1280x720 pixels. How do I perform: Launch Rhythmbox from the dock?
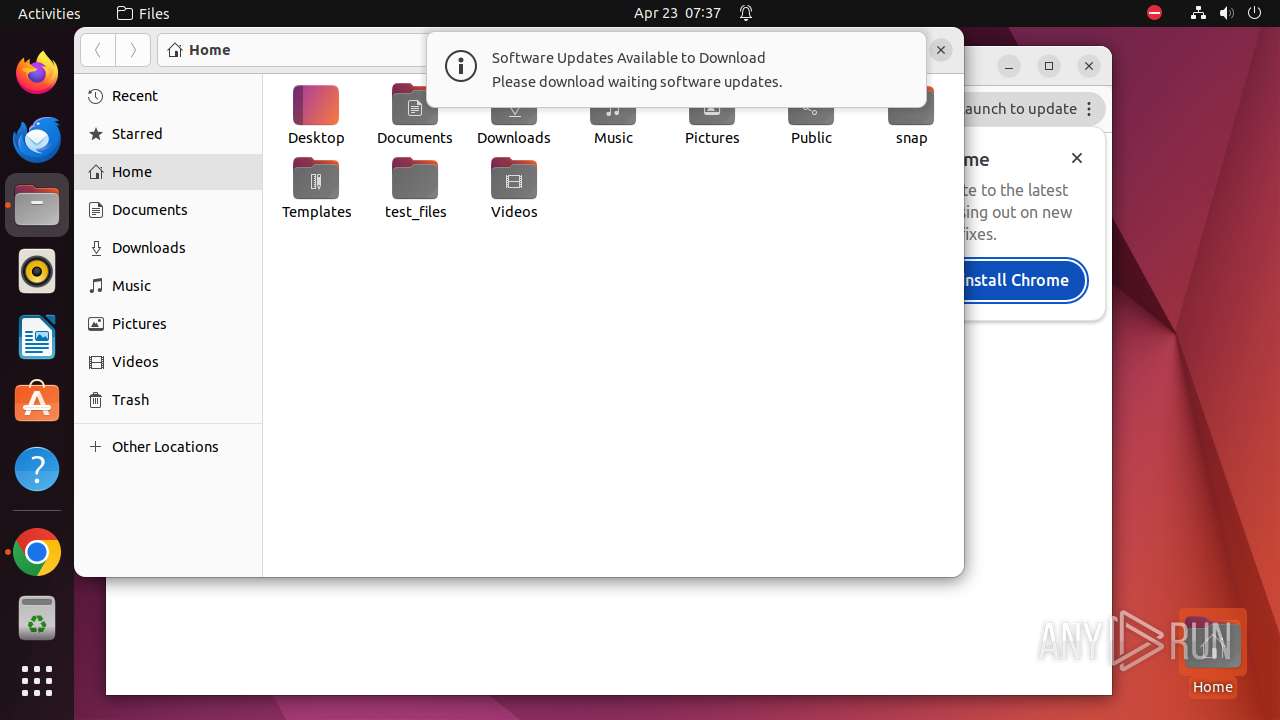pyautogui.click(x=37, y=271)
